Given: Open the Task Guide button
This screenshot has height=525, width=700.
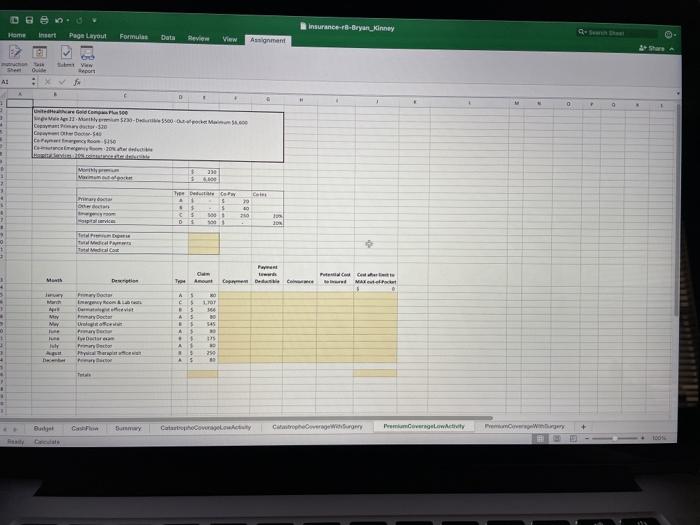Looking at the screenshot, I should [39, 58].
